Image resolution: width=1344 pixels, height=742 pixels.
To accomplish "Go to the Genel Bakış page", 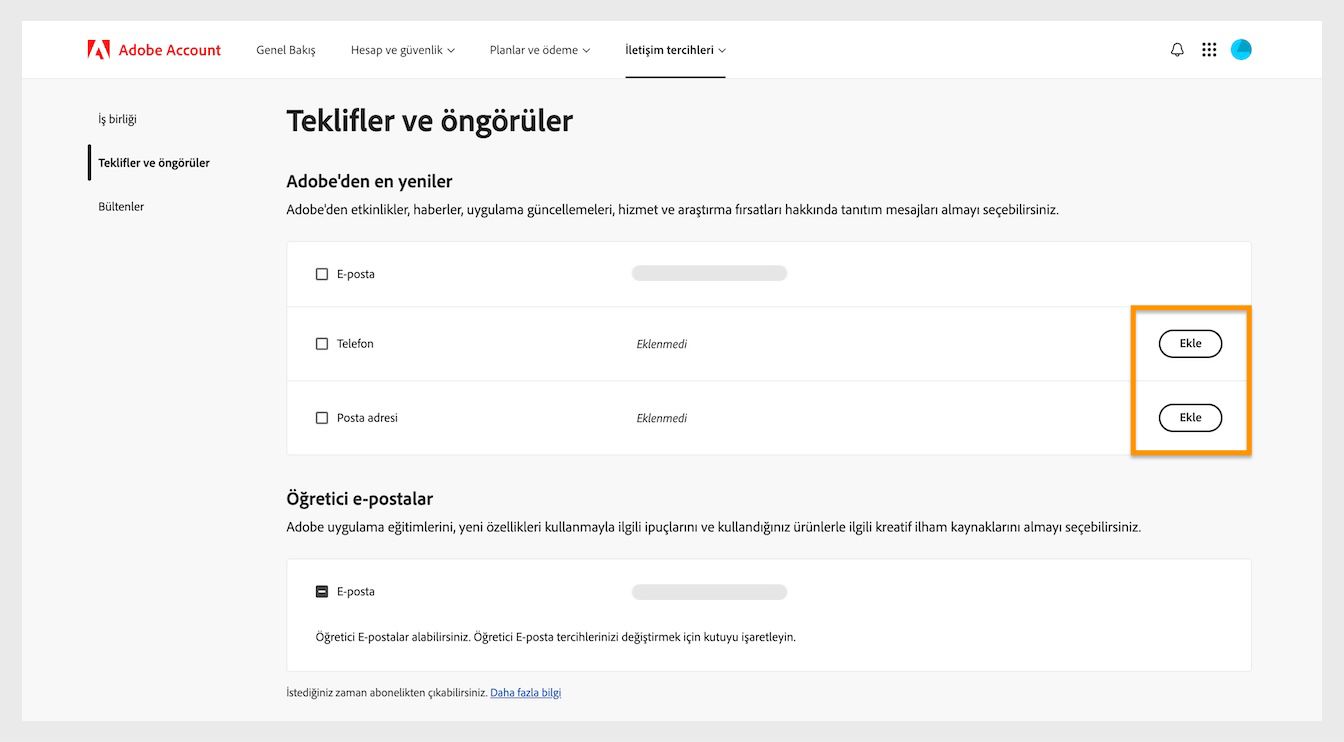I will tap(286, 50).
